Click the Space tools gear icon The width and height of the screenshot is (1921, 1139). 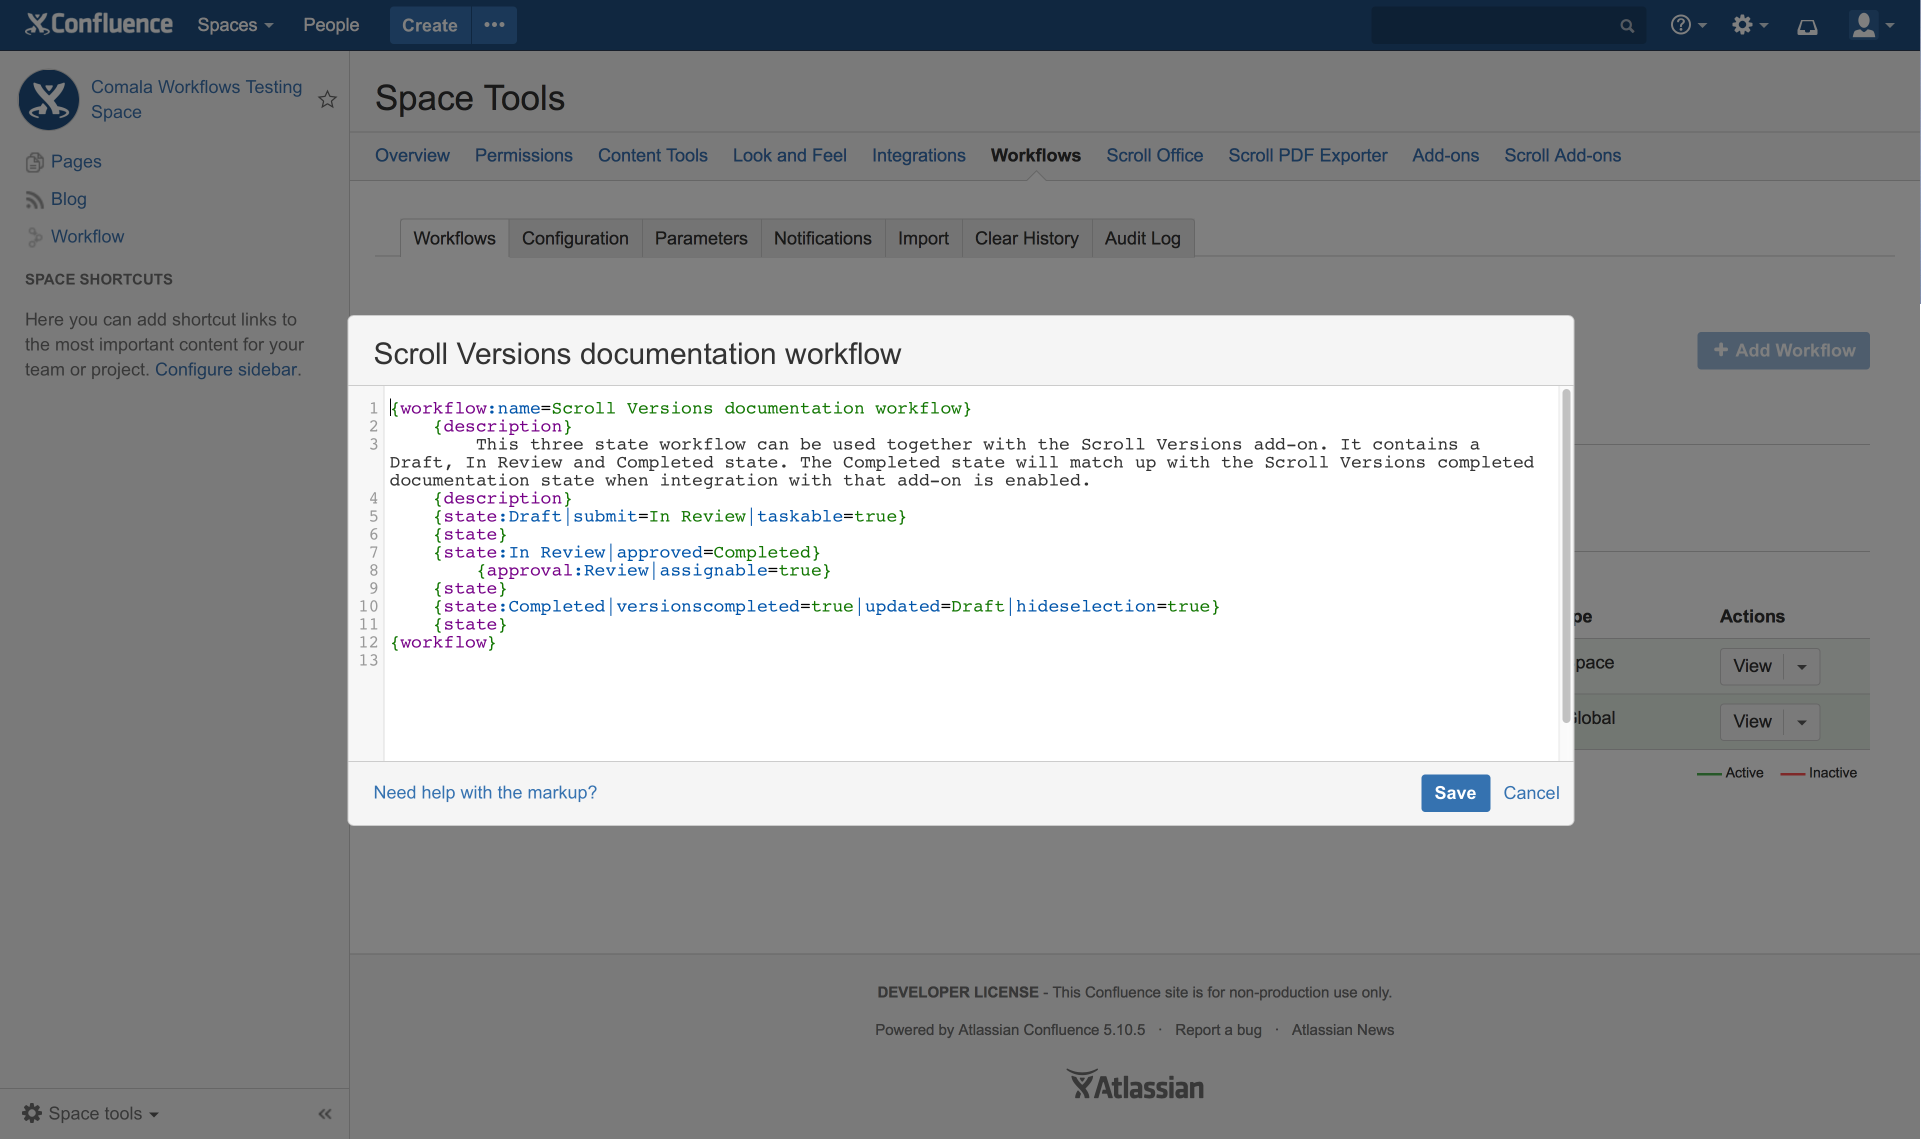click(32, 1113)
